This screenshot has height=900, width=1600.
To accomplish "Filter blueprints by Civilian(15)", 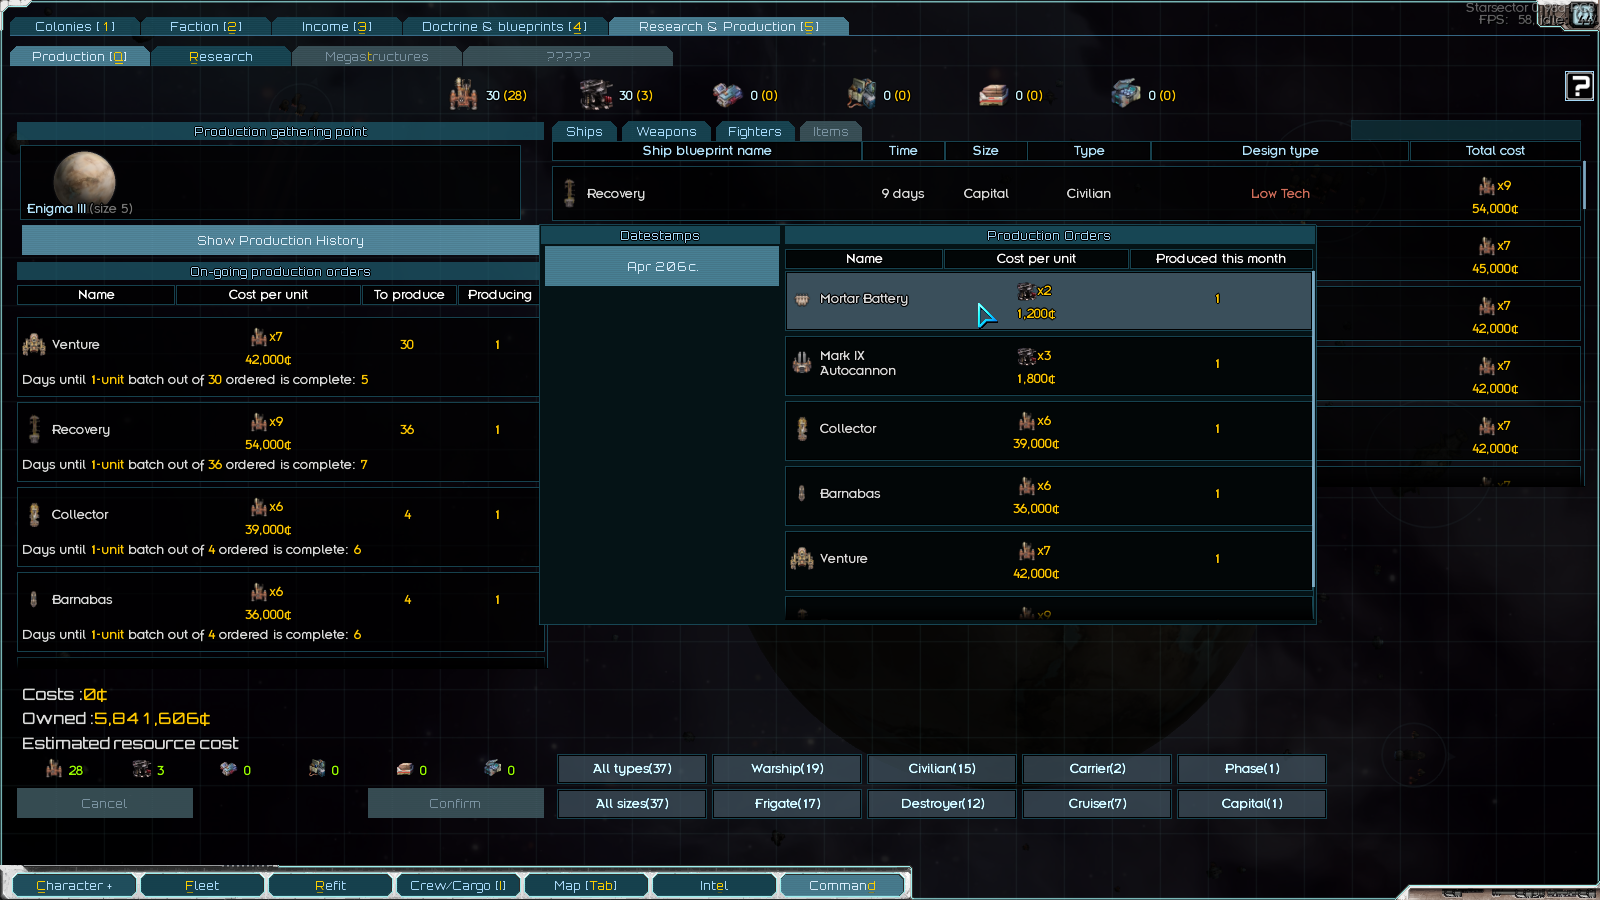I will pos(942,768).
